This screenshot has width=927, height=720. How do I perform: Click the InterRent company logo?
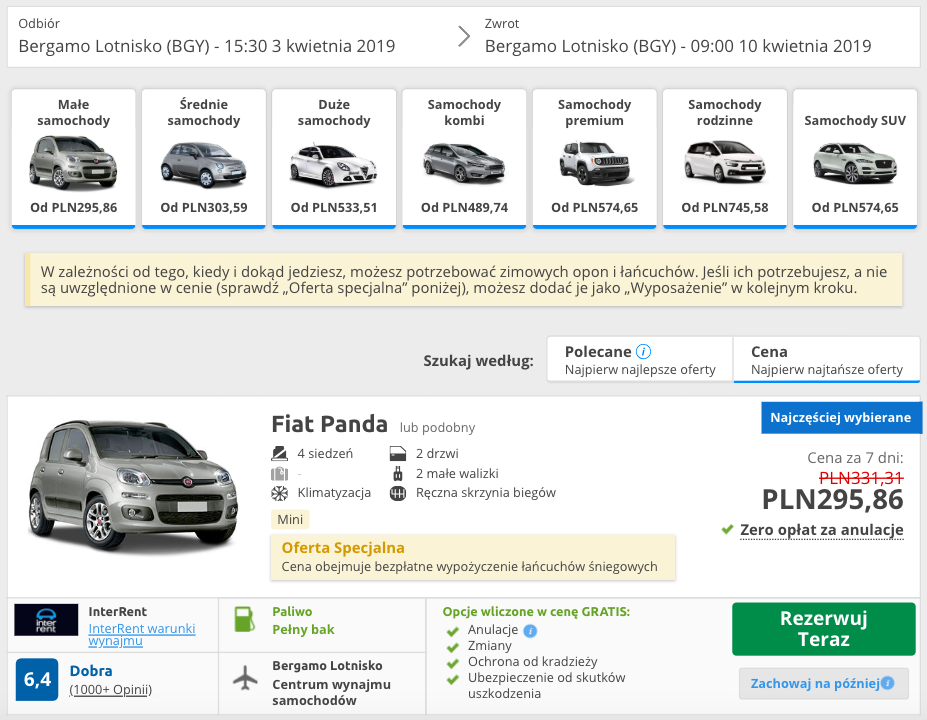tap(46, 620)
